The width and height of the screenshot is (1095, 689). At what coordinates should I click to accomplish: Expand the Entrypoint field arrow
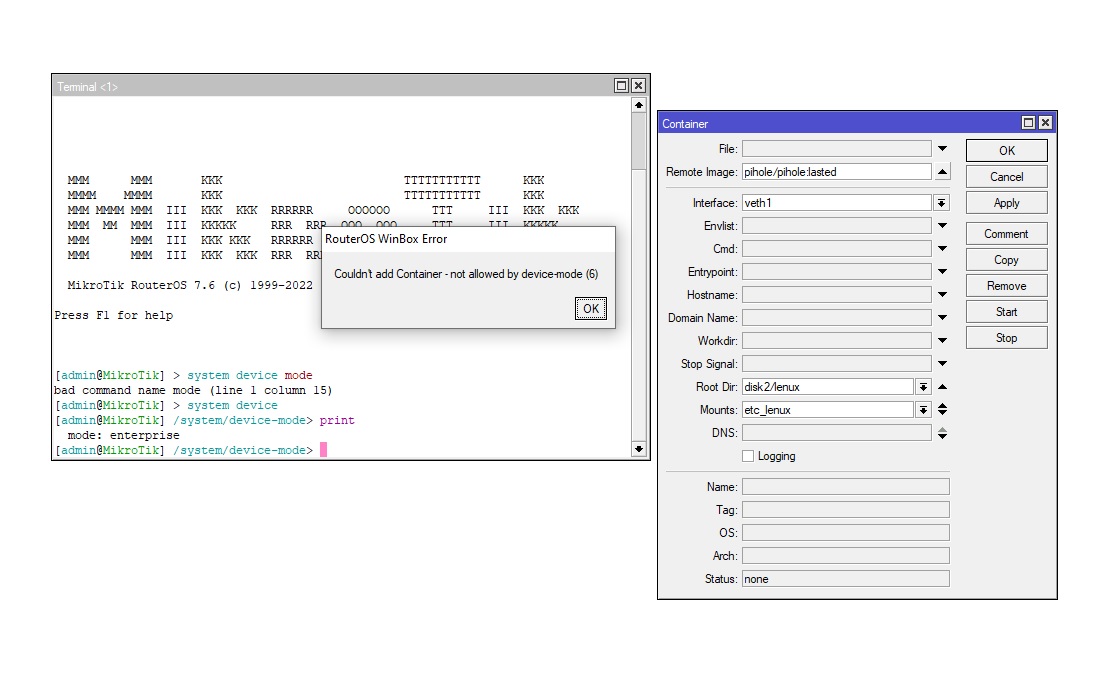click(942, 272)
